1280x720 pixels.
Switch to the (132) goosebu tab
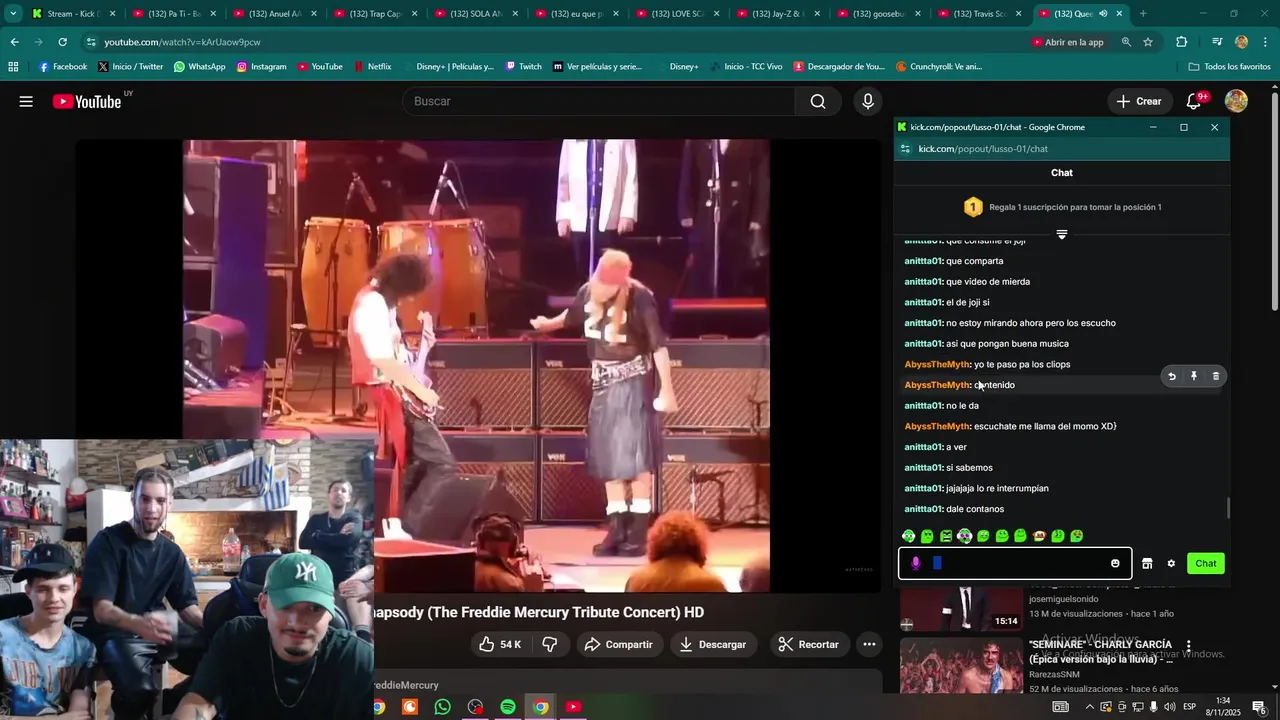click(878, 14)
